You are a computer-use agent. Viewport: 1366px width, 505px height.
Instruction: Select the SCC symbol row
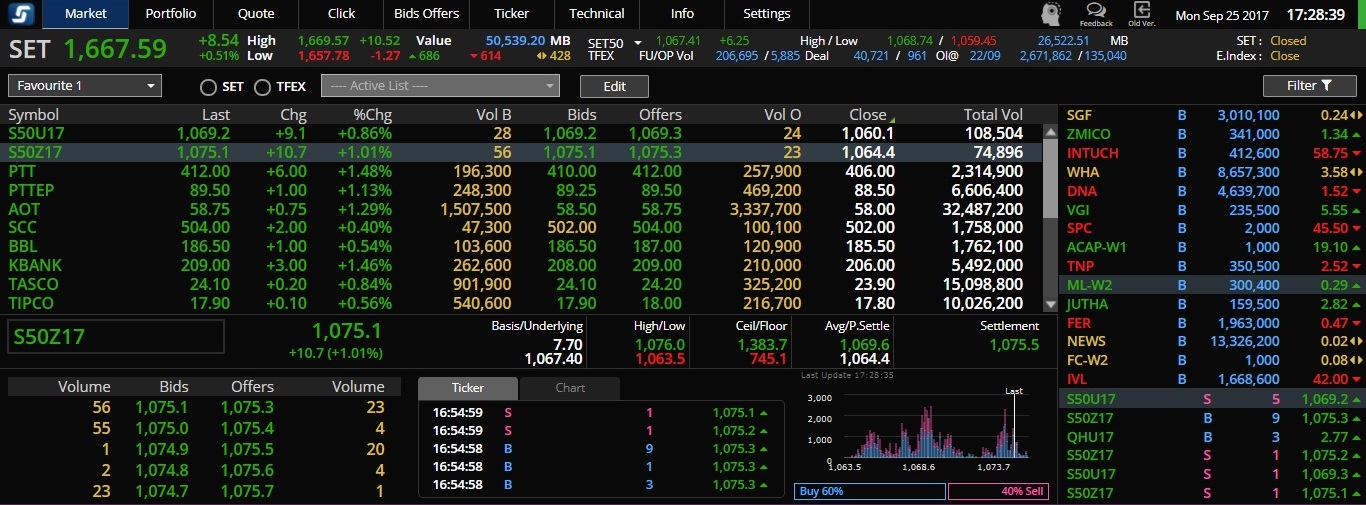click(x=521, y=228)
